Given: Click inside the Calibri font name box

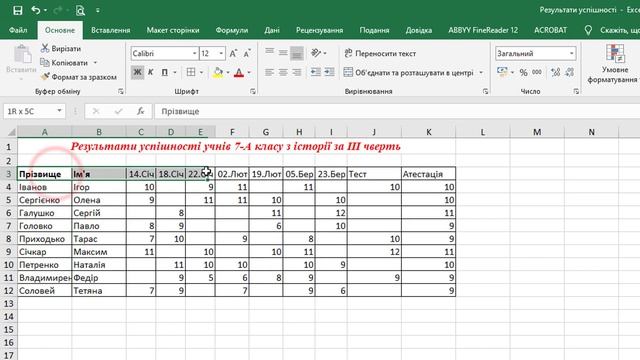Looking at the screenshot, I should point(161,53).
